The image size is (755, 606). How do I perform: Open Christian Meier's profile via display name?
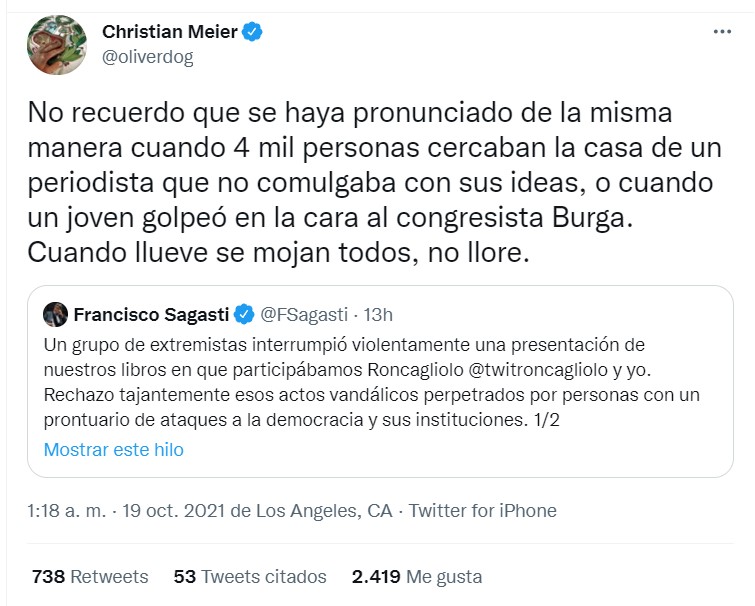coord(170,32)
